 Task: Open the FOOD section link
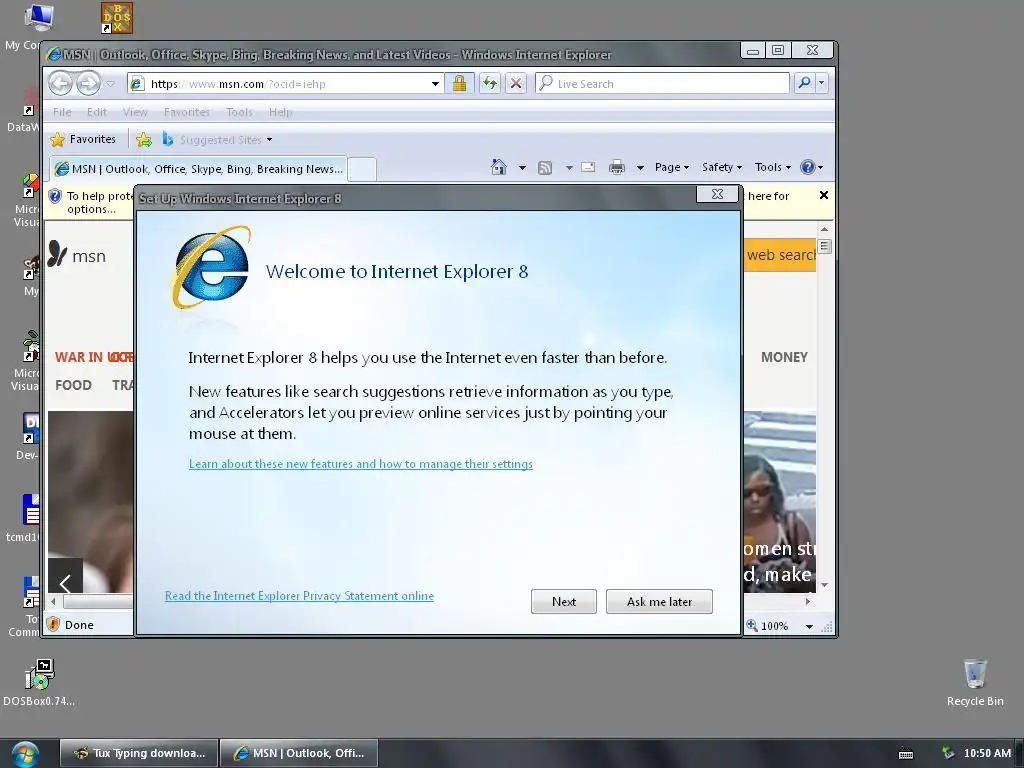73,385
